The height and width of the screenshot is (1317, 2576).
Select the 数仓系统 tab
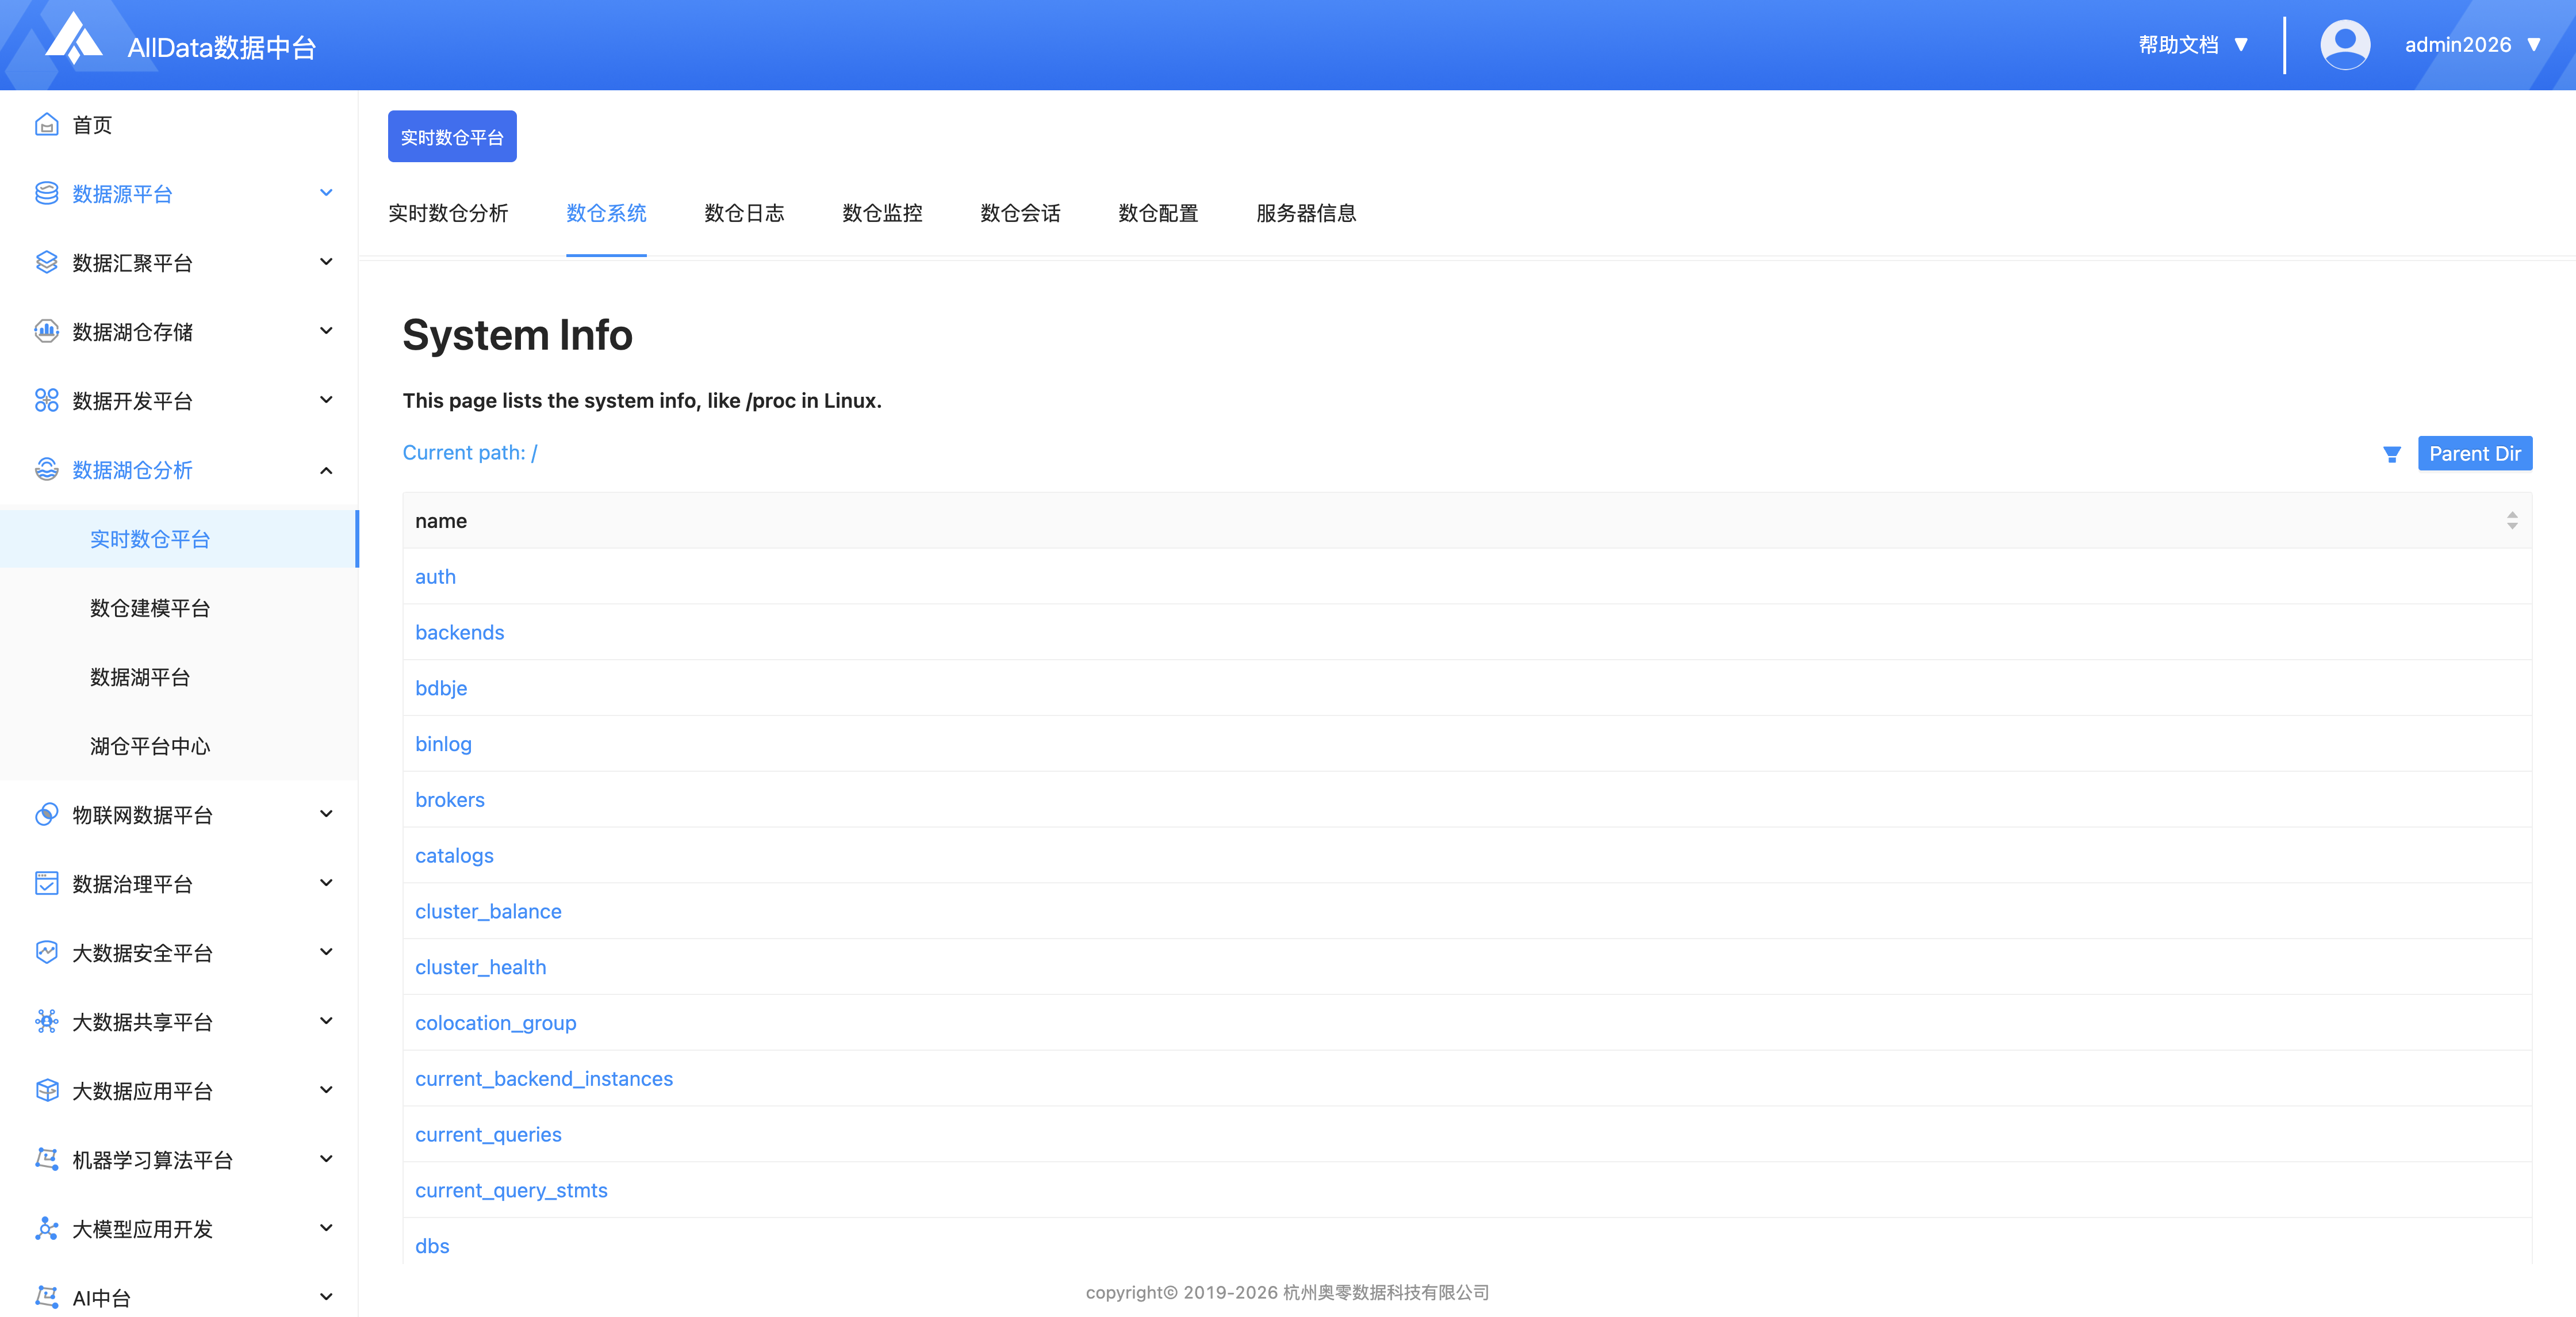click(x=606, y=213)
